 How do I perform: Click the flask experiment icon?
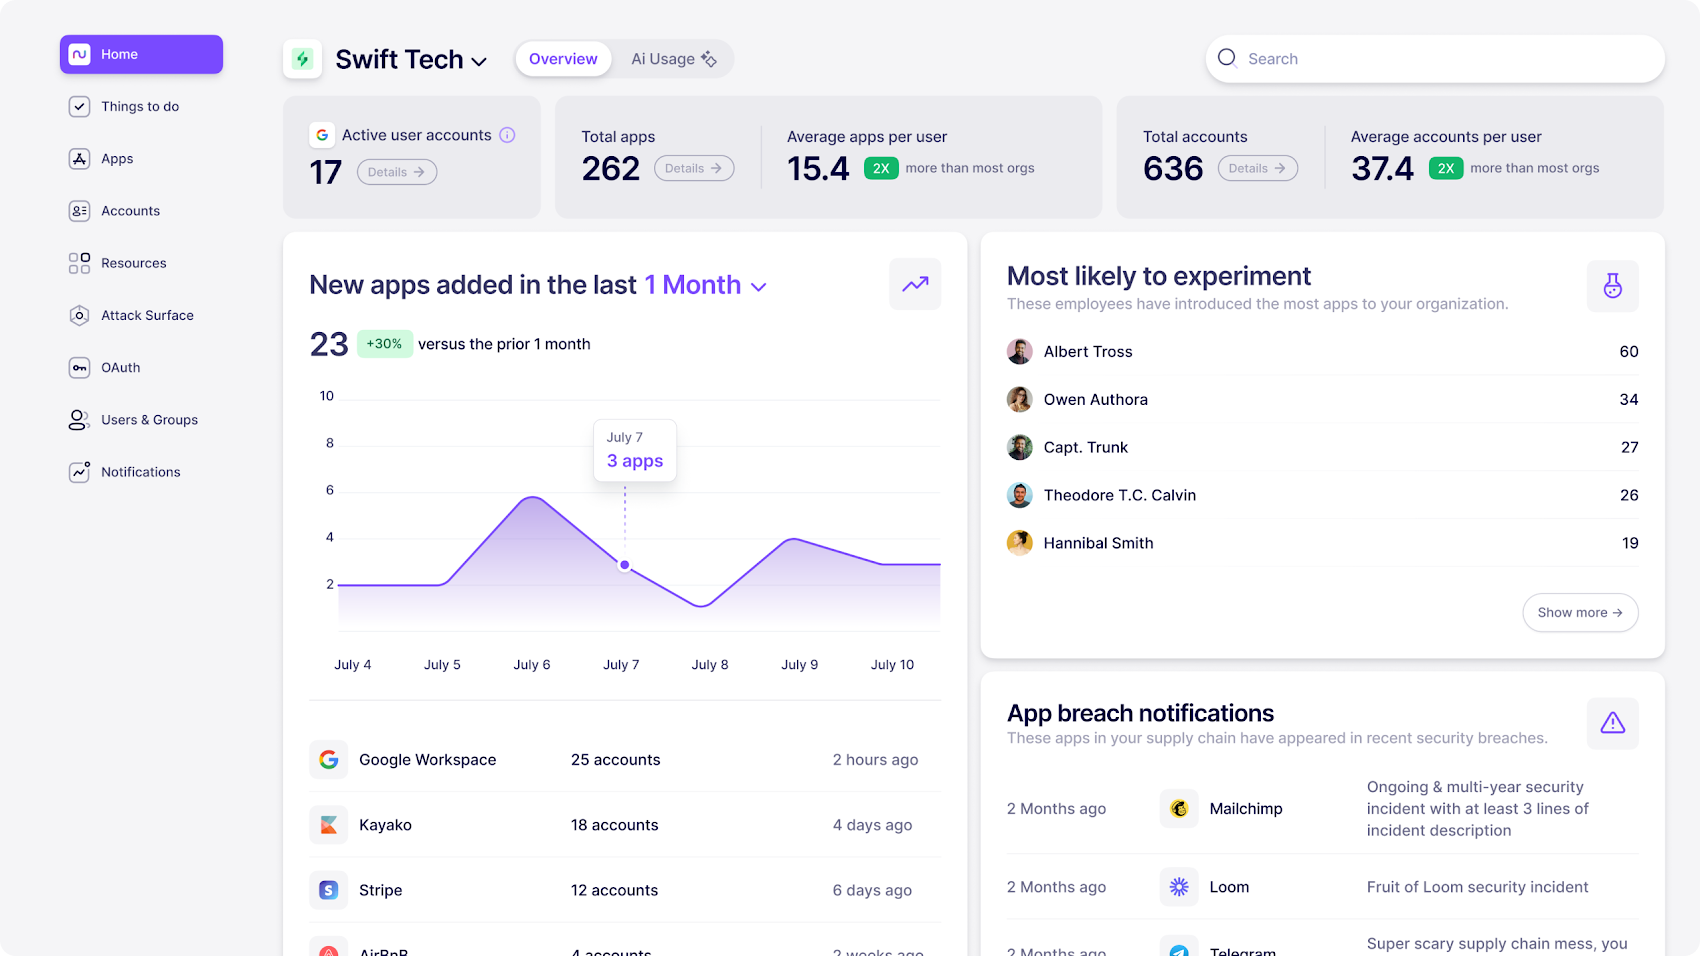tap(1612, 286)
